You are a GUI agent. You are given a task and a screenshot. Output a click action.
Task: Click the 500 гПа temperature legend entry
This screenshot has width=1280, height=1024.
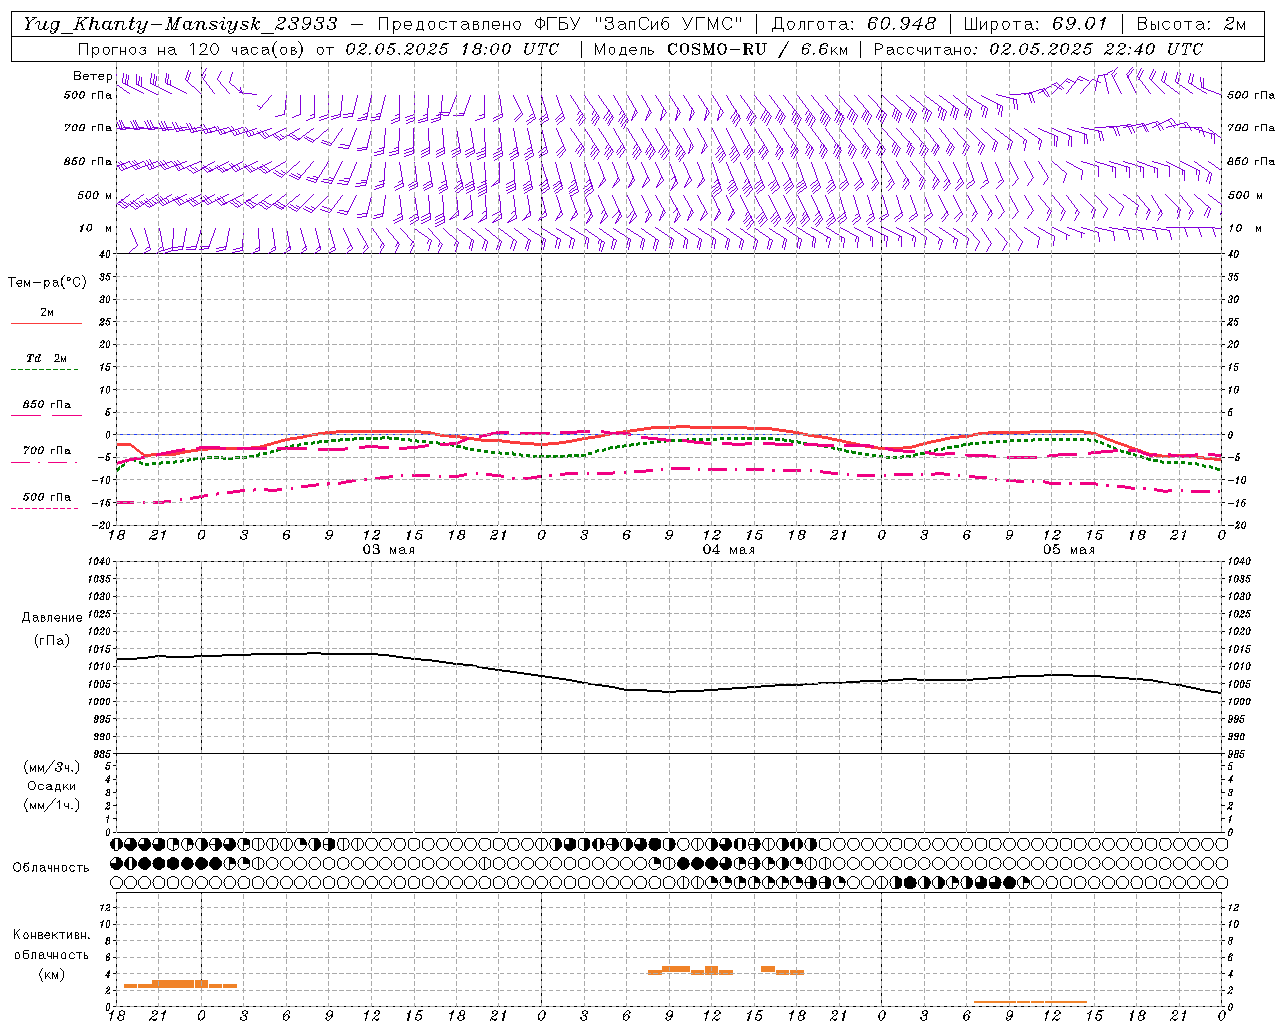pos(46,497)
